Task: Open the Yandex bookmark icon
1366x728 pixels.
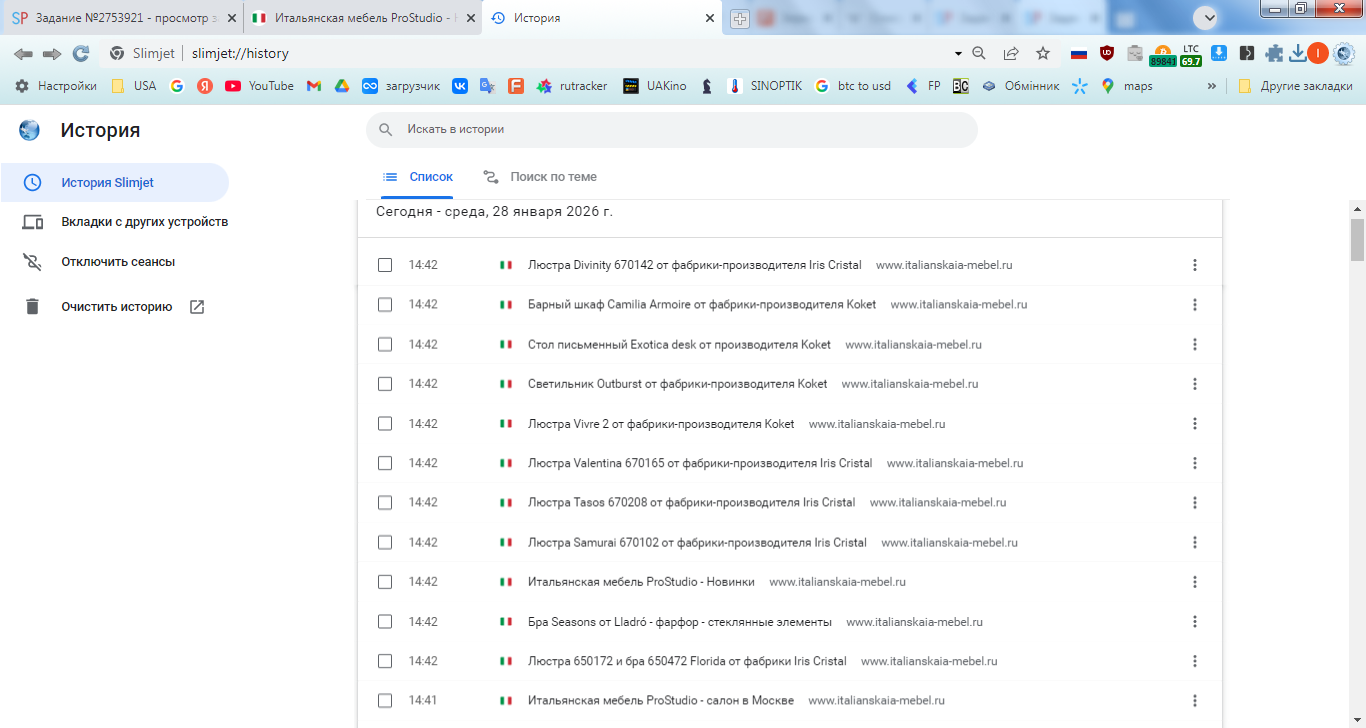Action: click(205, 86)
